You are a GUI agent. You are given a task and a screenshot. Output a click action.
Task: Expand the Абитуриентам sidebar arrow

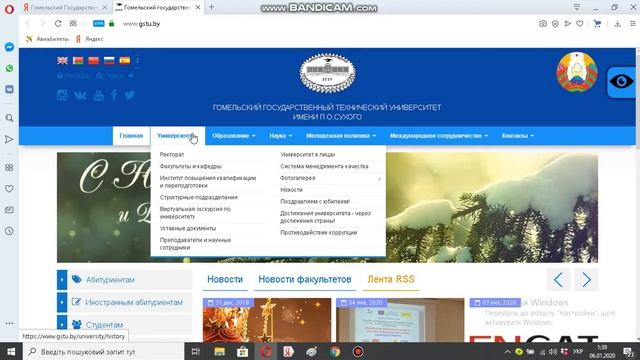(62, 280)
